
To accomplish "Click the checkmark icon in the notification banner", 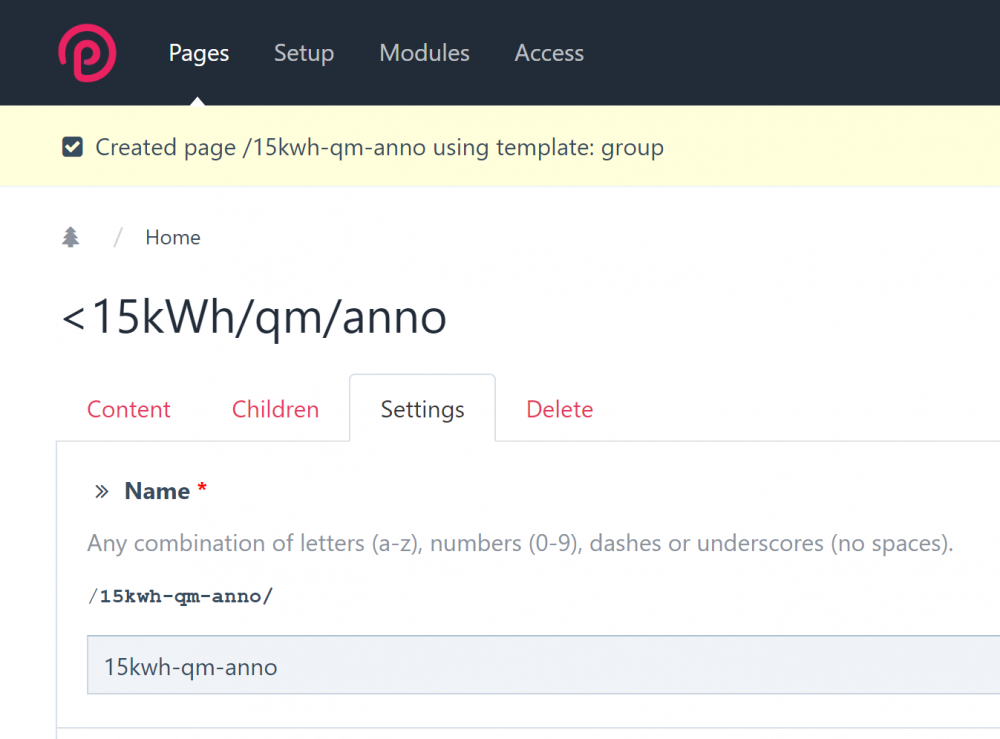I will coord(72,146).
